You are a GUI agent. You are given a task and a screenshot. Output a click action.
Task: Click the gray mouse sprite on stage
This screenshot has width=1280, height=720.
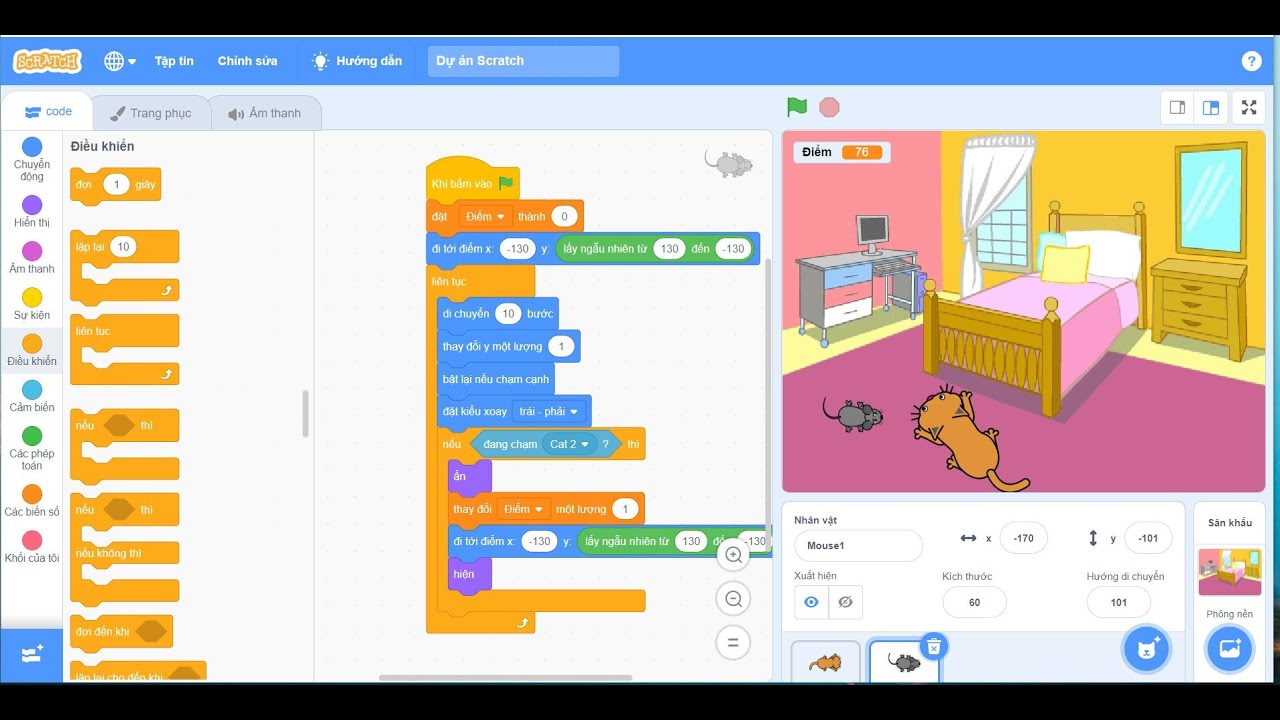coord(853,414)
